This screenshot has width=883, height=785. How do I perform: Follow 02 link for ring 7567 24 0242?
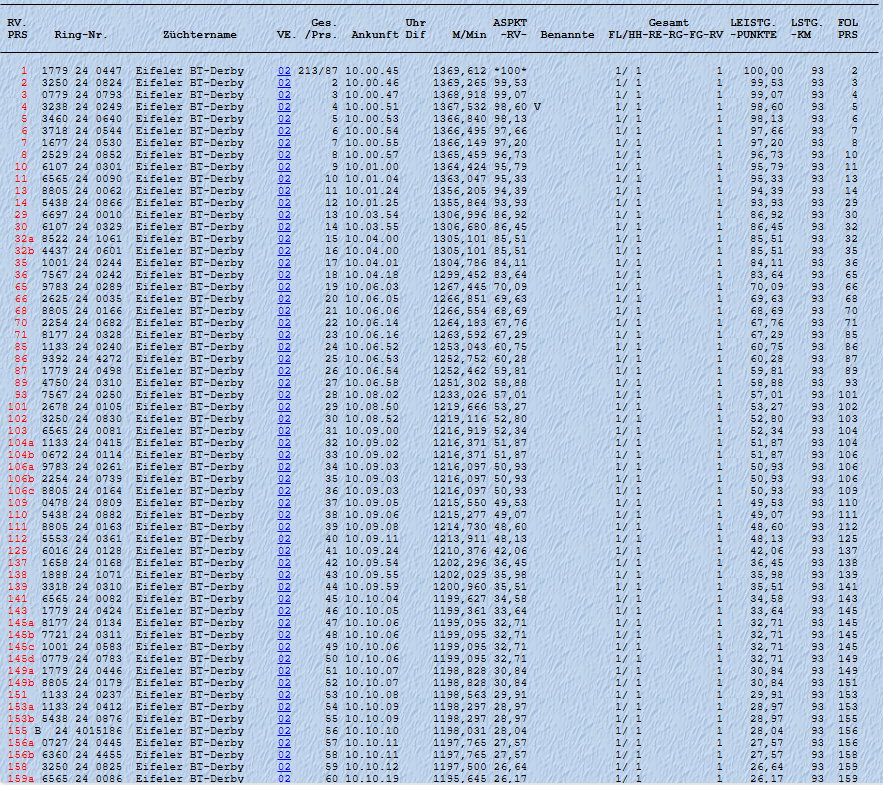click(x=284, y=275)
